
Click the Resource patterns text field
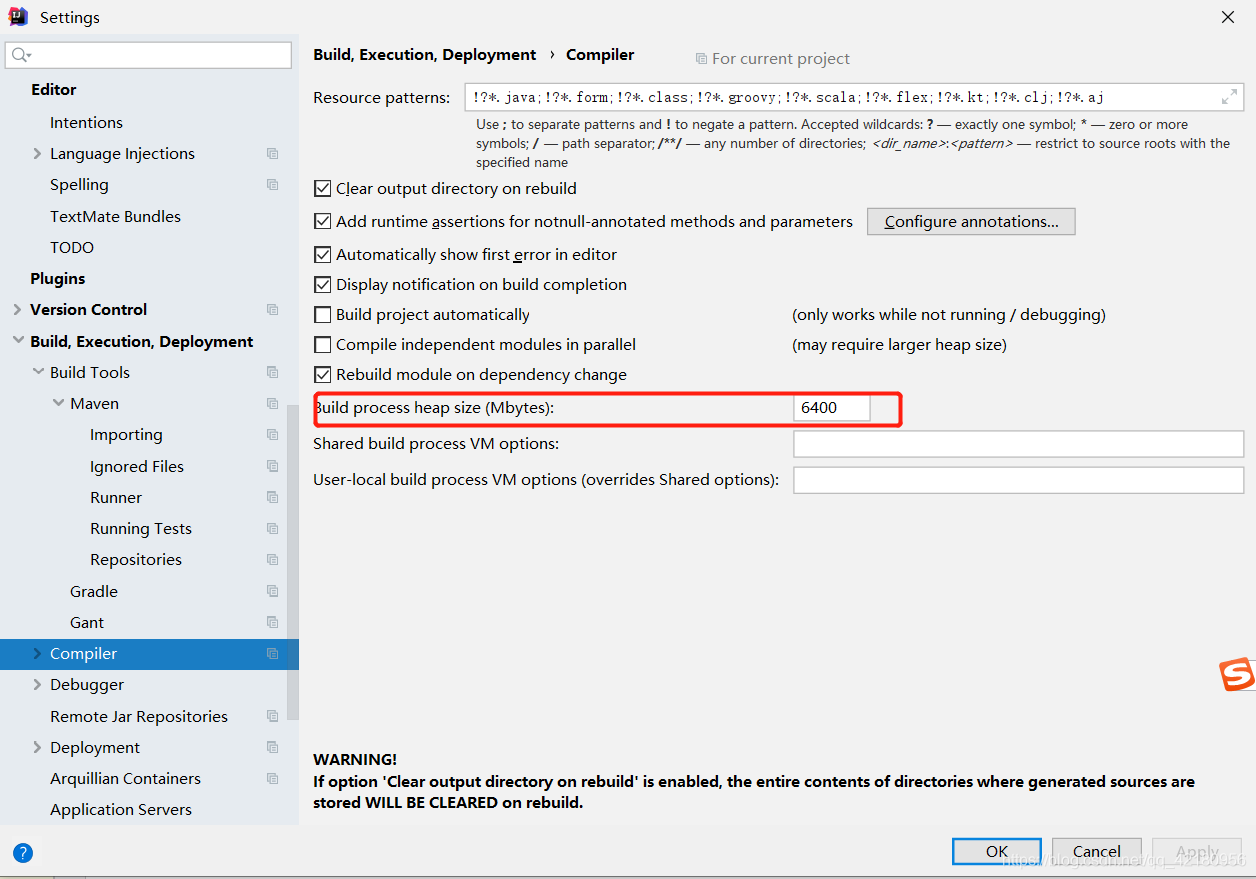(853, 97)
